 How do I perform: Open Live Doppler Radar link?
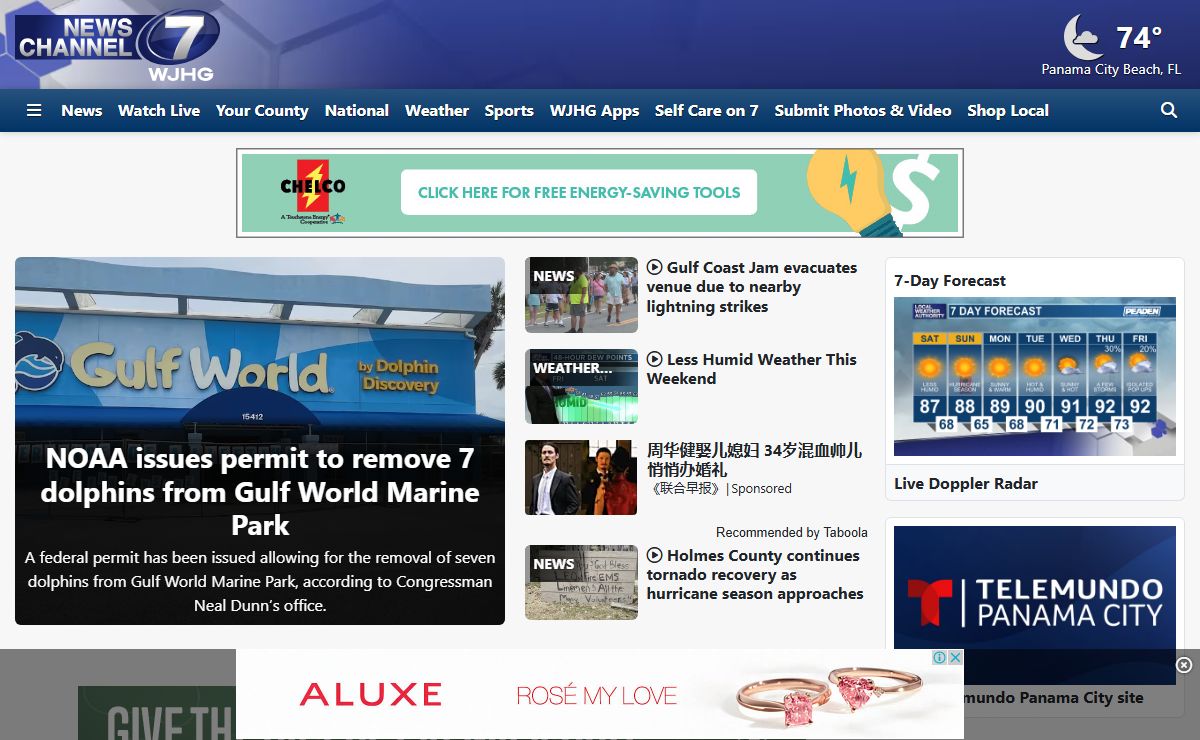pyautogui.click(x=966, y=484)
